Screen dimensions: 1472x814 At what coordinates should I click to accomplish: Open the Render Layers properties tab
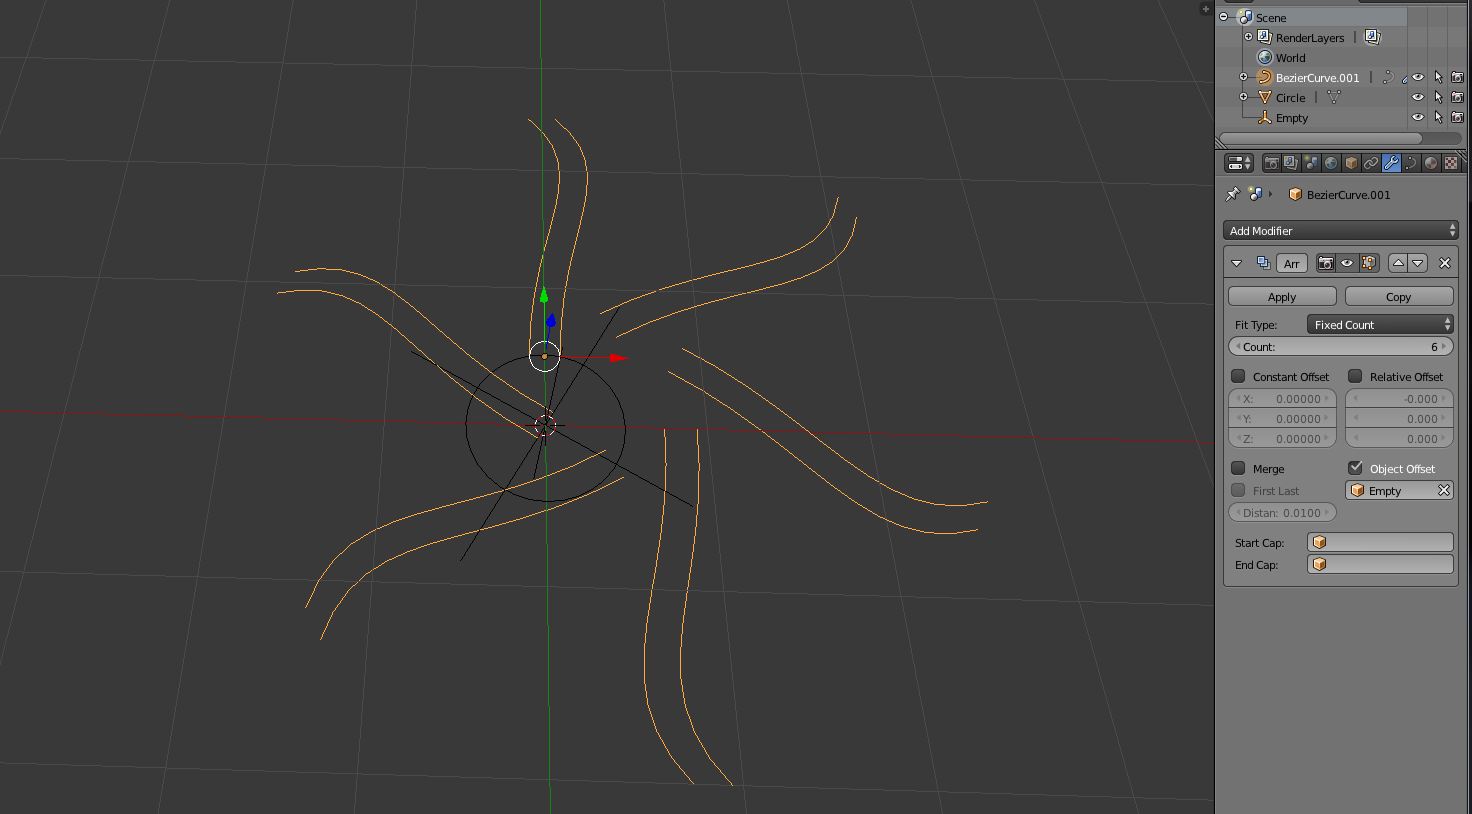tap(1291, 163)
